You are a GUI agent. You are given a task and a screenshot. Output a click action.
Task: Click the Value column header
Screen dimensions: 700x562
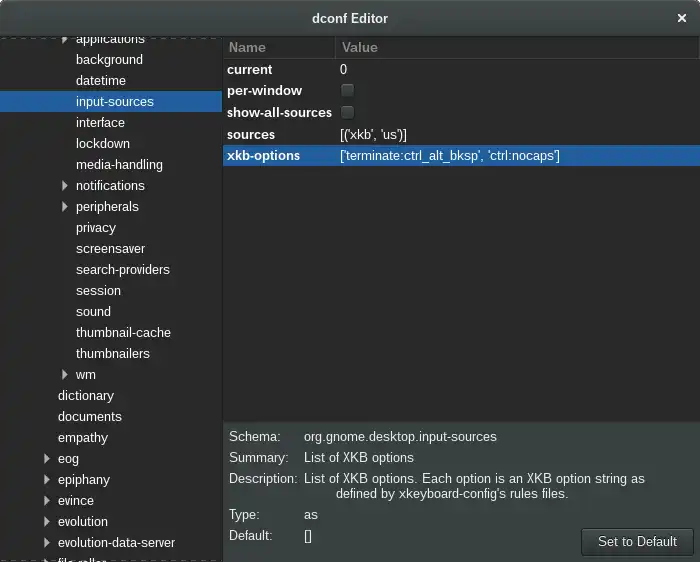(517, 47)
